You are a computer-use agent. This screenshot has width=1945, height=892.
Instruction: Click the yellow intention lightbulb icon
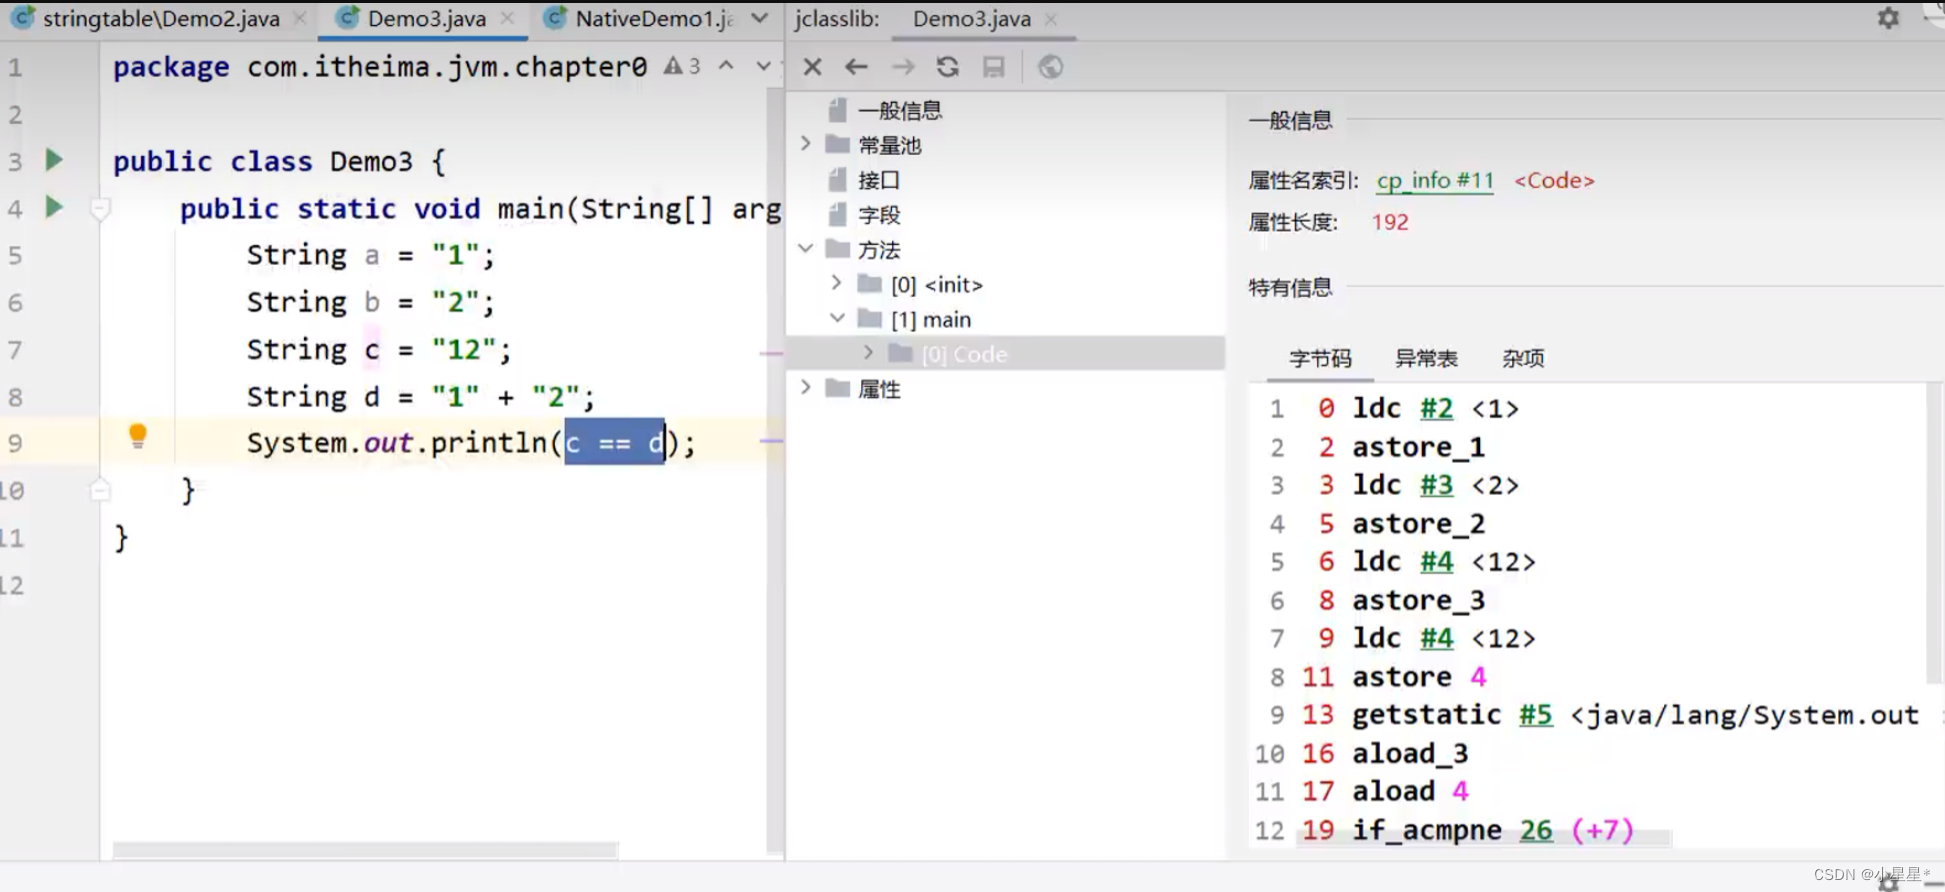[138, 436]
